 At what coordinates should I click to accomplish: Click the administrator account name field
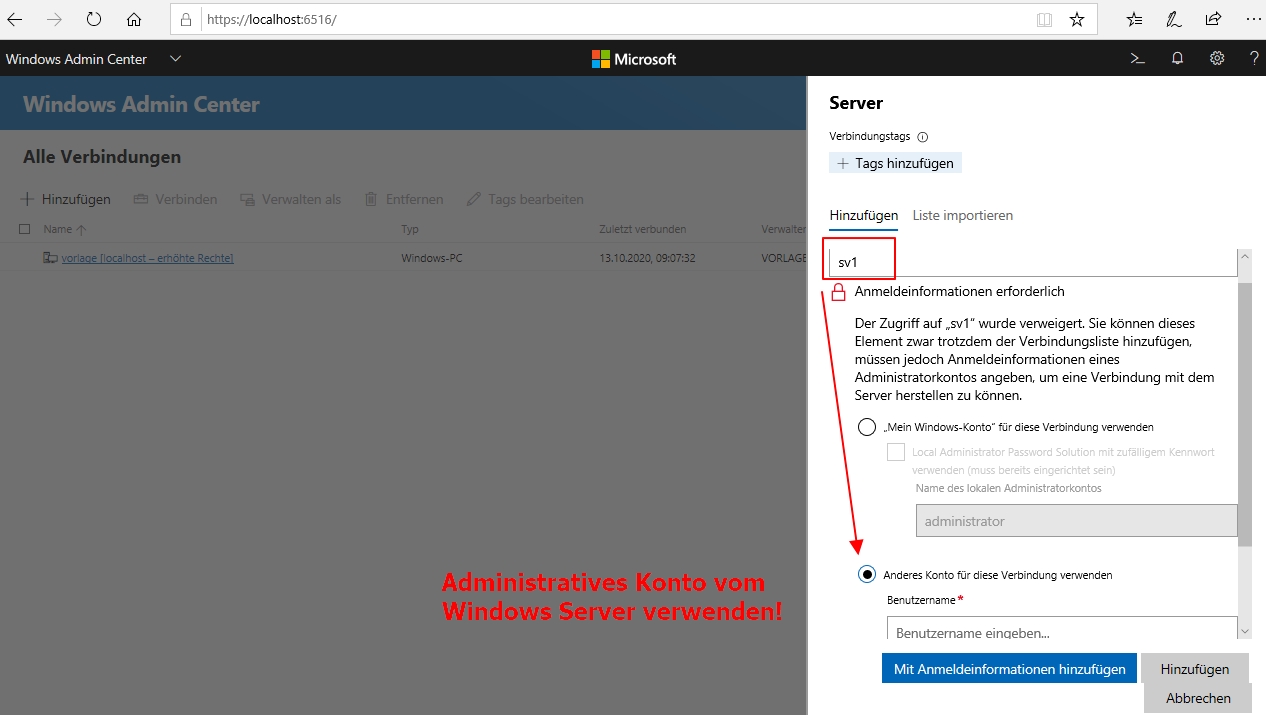click(1077, 521)
